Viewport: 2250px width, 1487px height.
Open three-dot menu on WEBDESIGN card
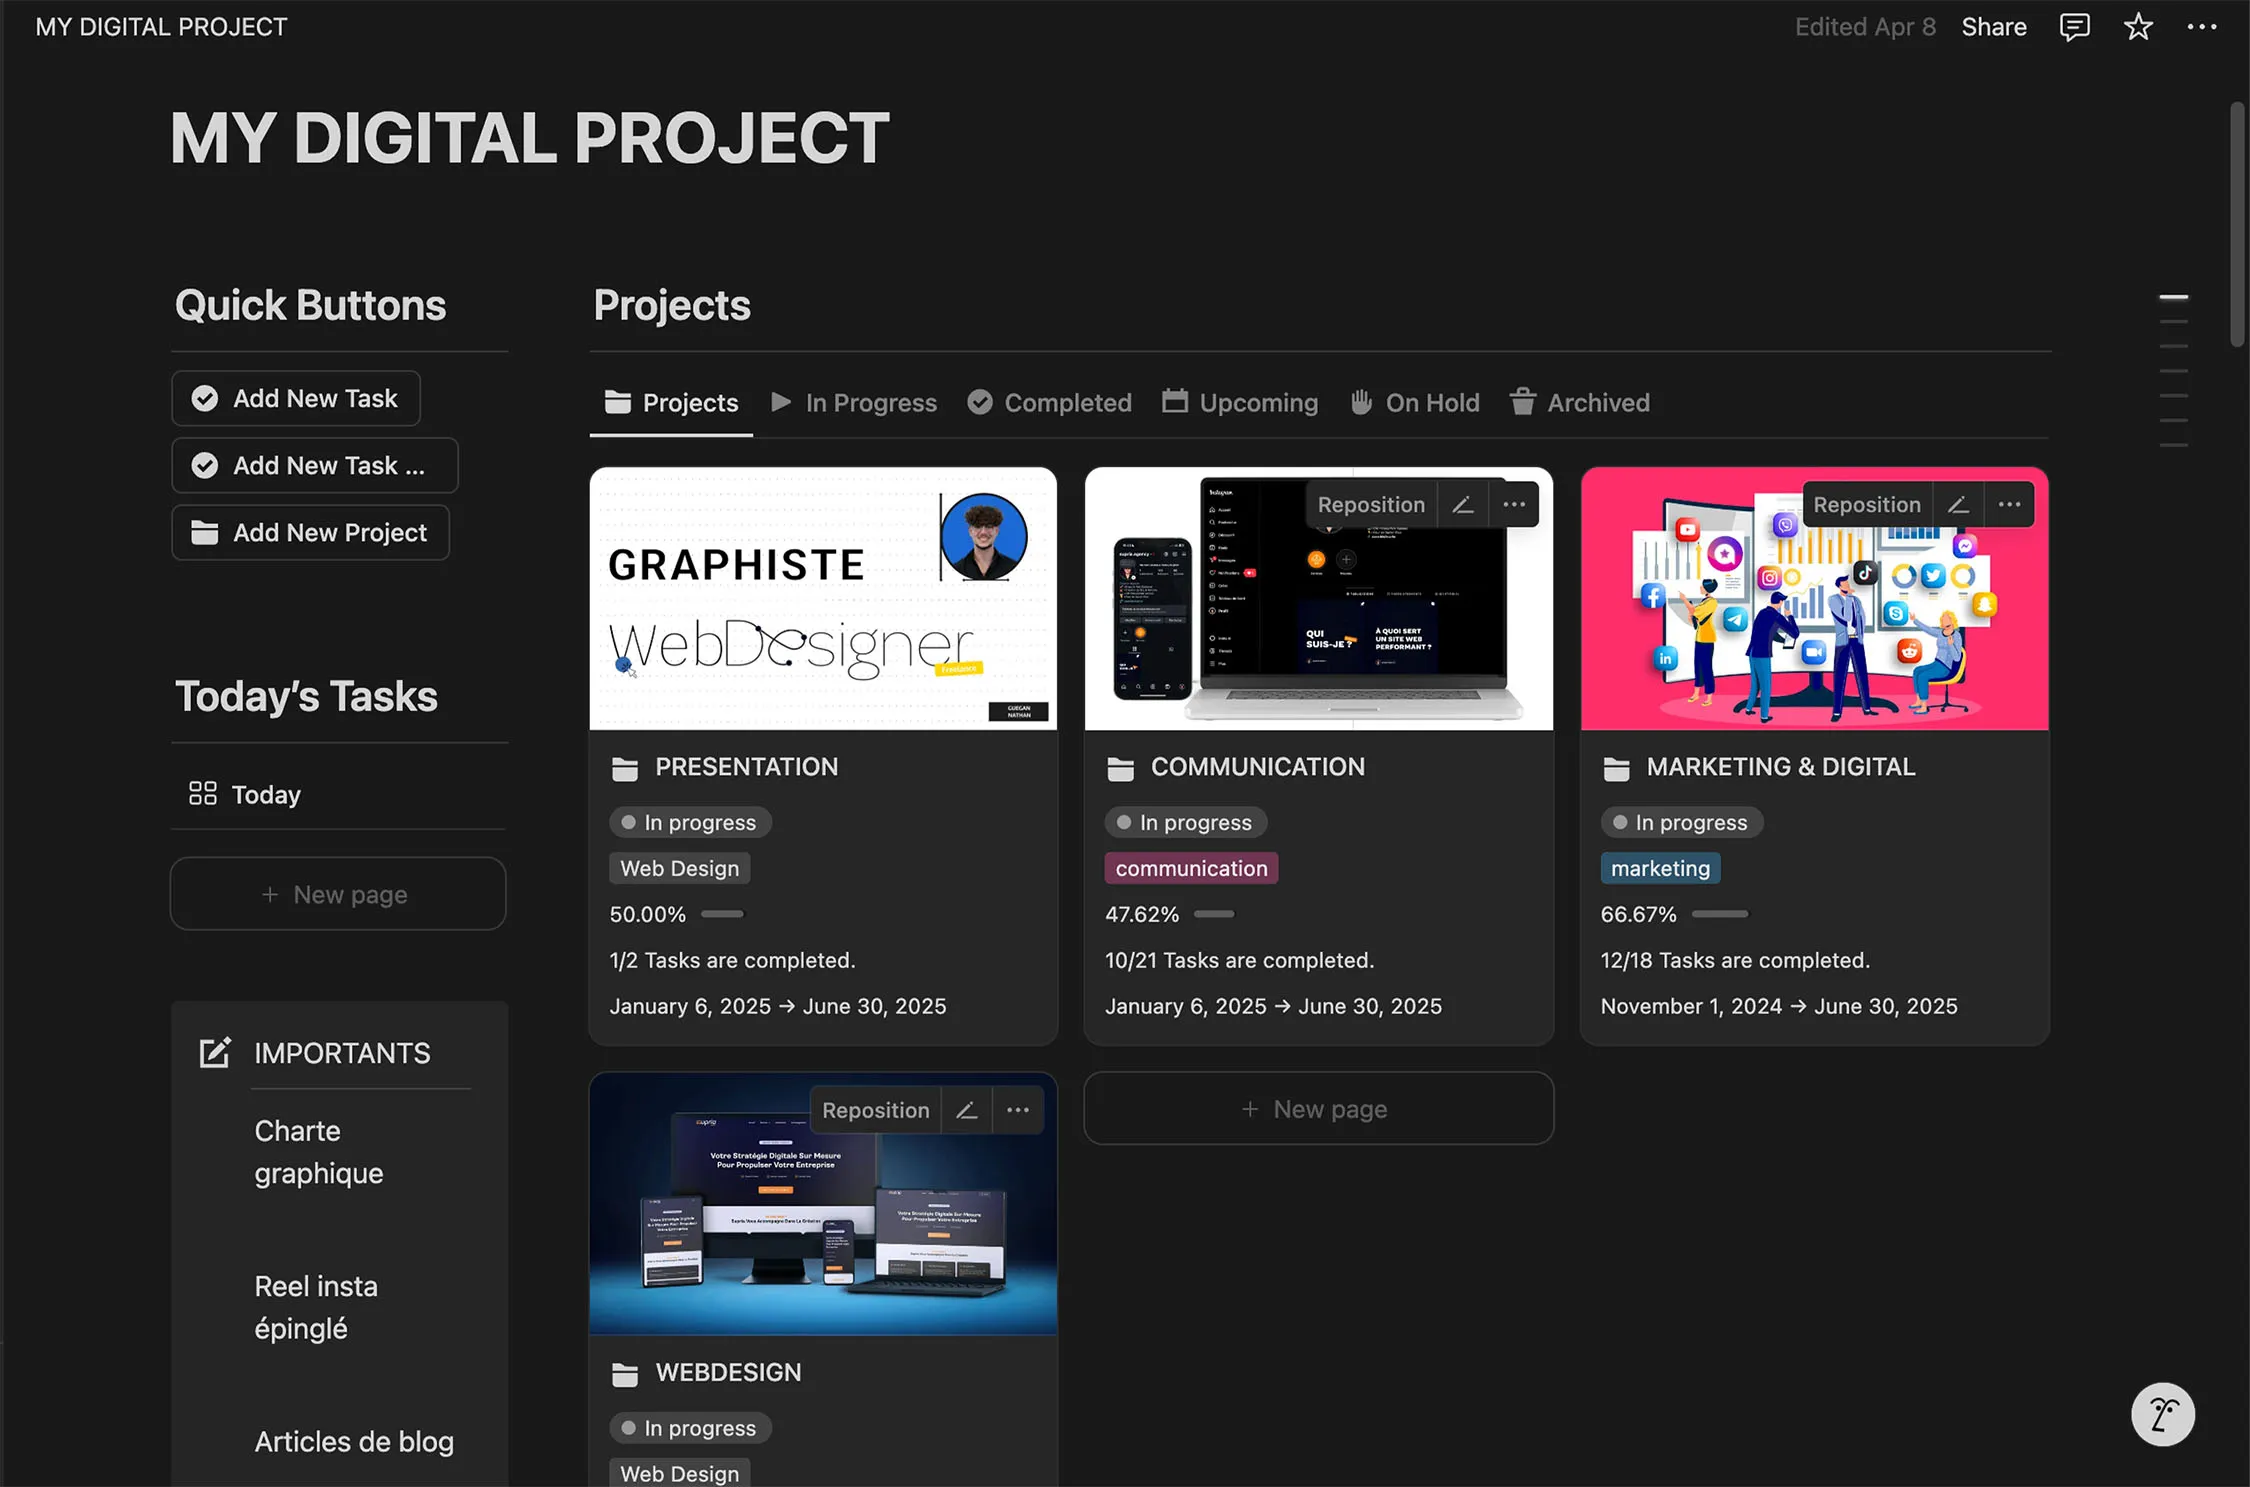tap(1018, 1110)
